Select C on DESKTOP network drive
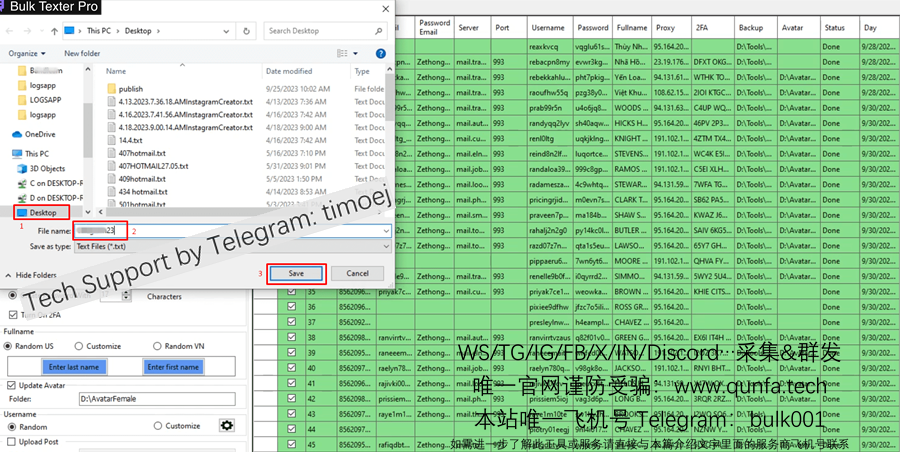This screenshot has height=452, width=900. (x=51, y=183)
